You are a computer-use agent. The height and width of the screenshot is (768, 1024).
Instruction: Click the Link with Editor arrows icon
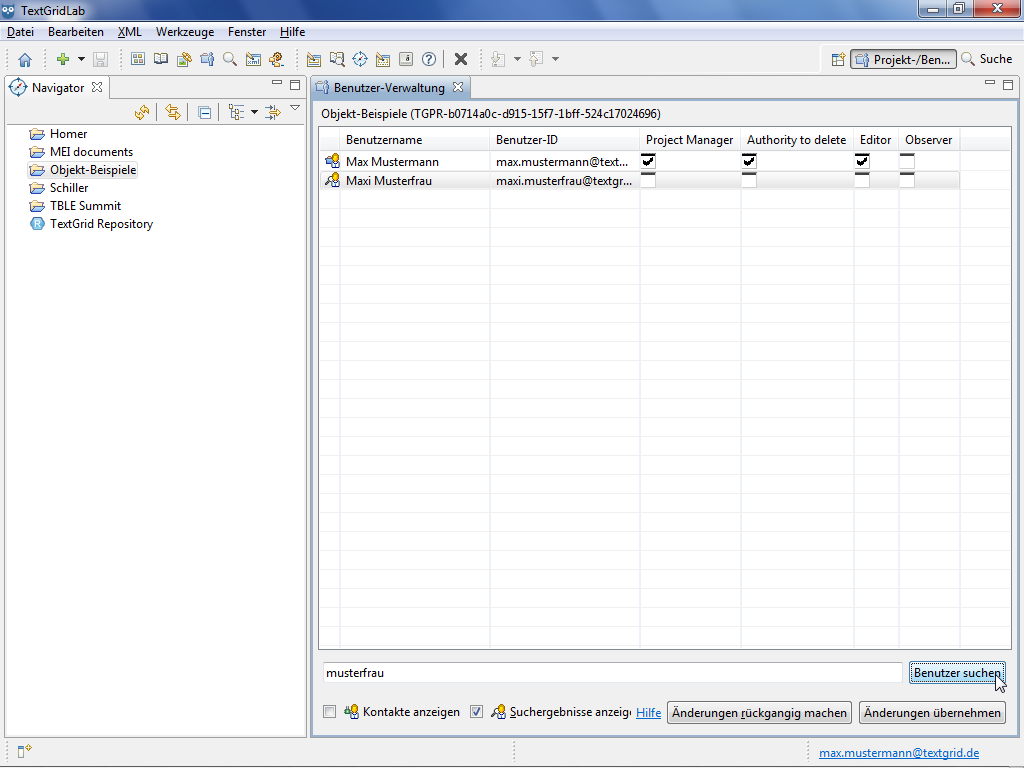point(173,112)
